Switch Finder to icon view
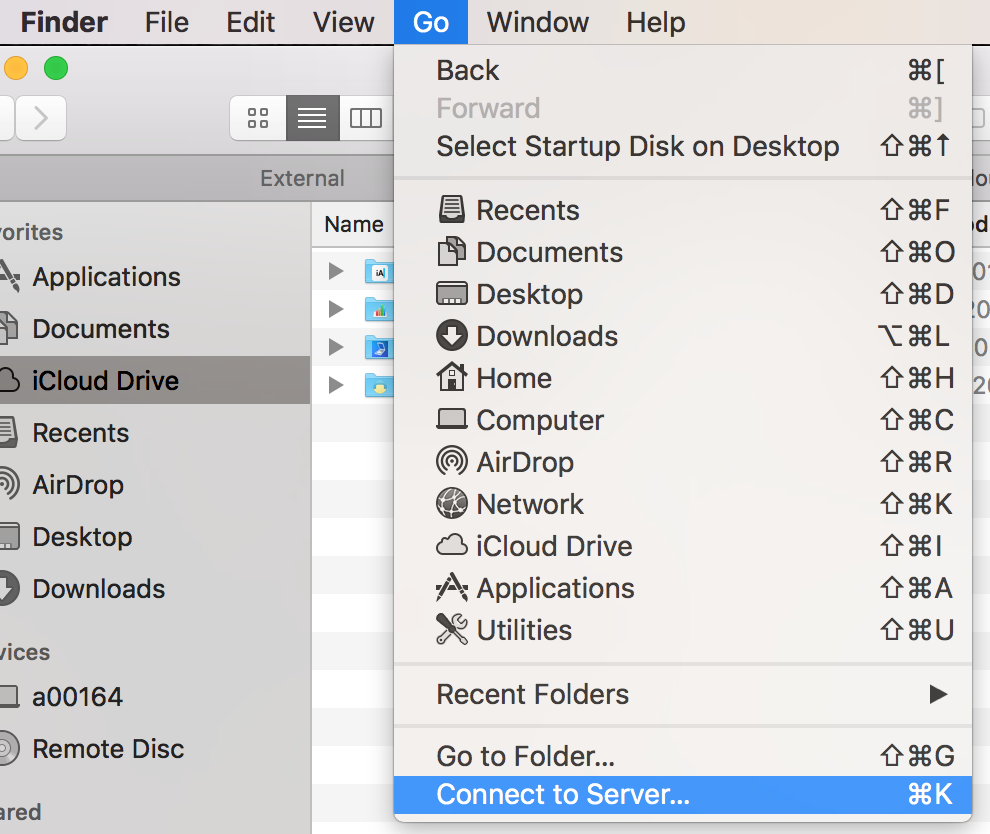The width and height of the screenshot is (990, 834). point(258,118)
